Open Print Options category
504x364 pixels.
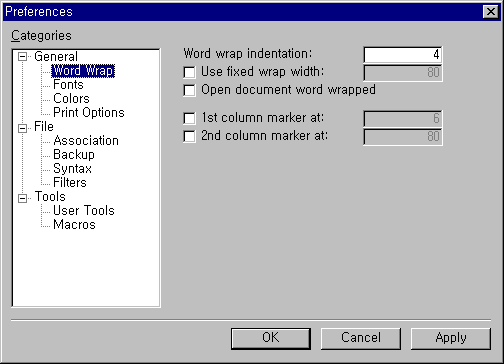pos(89,113)
